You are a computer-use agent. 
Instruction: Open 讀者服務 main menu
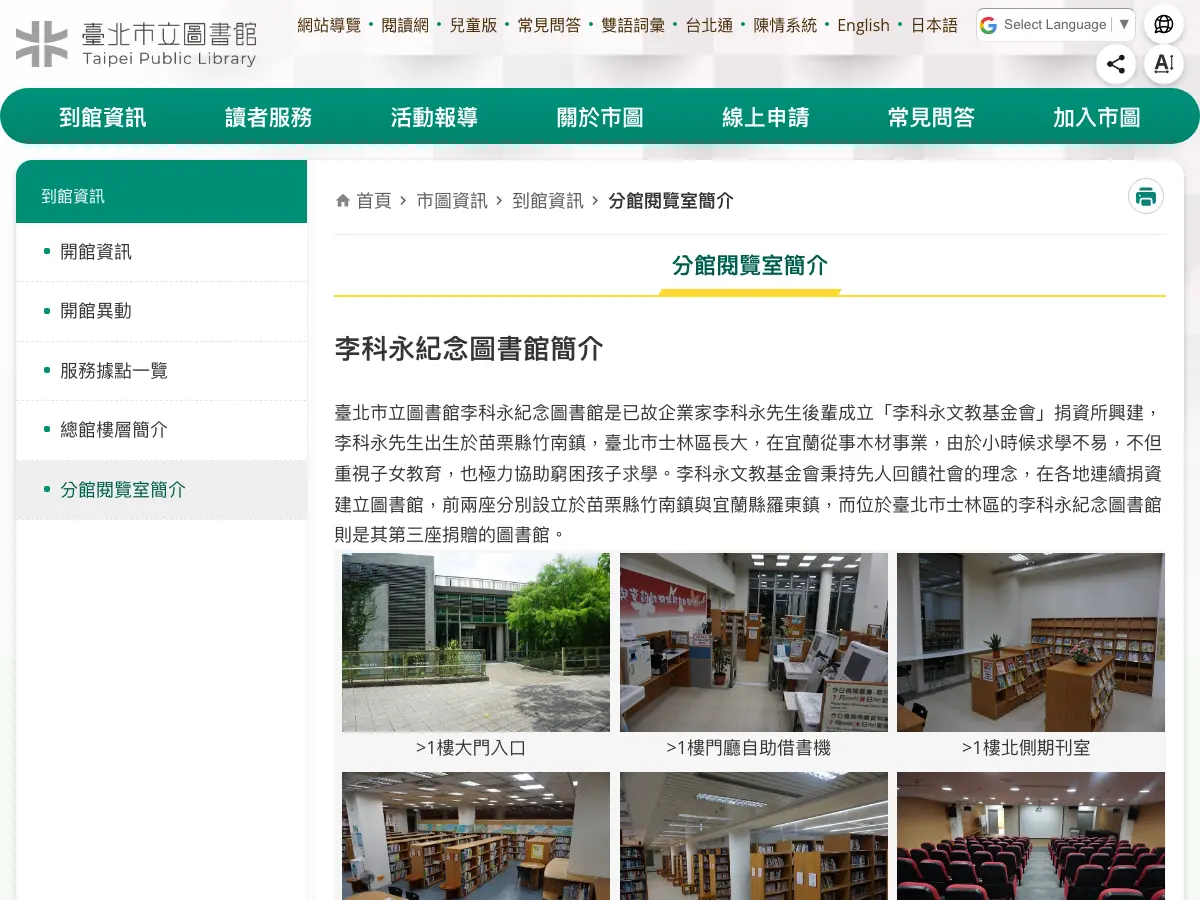click(269, 117)
